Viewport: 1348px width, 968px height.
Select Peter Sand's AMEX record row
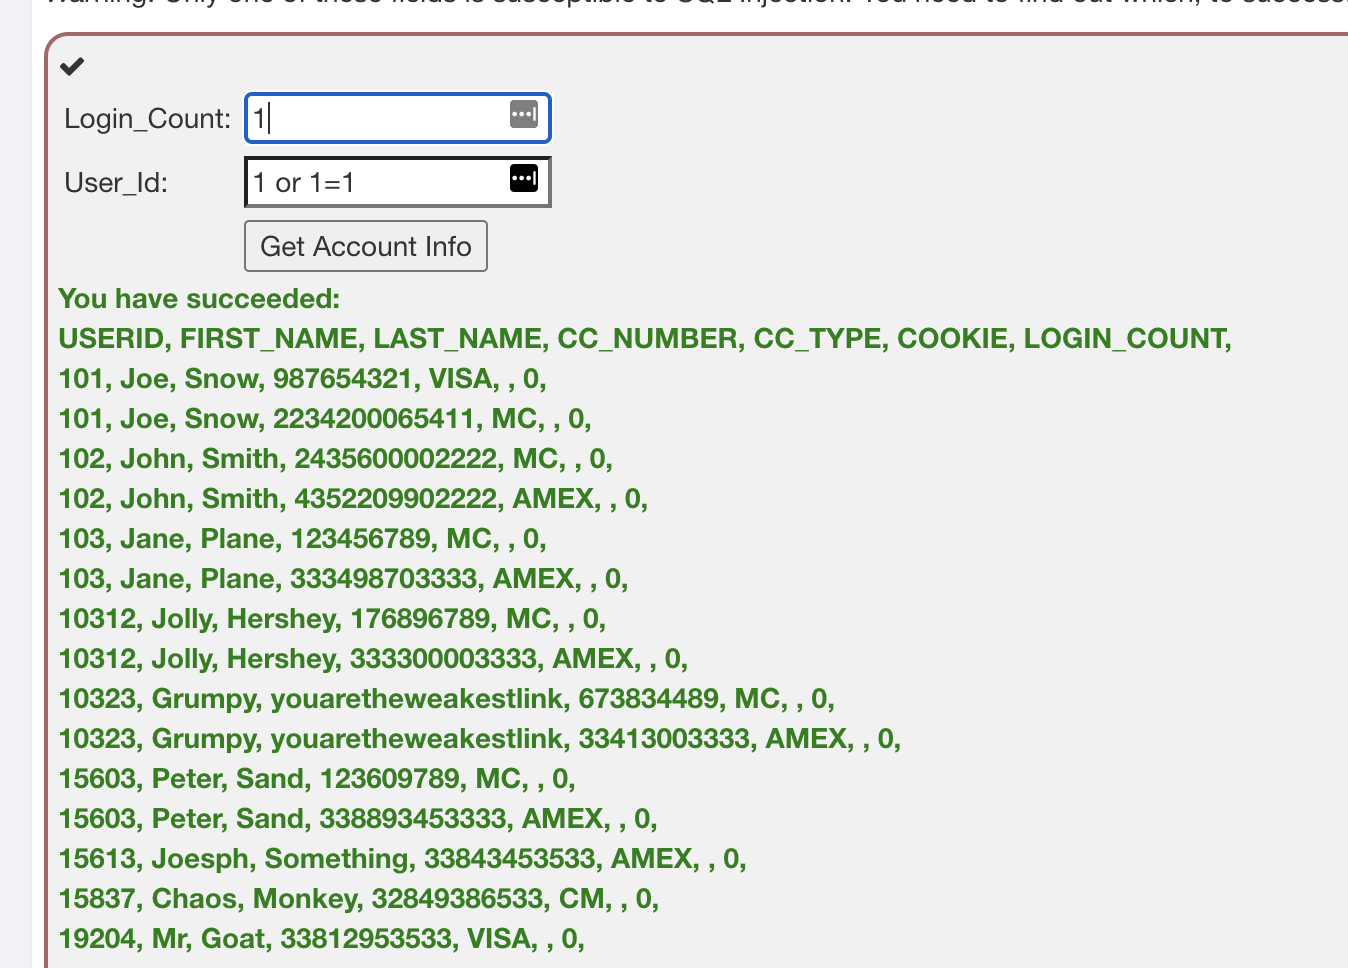pos(357,819)
